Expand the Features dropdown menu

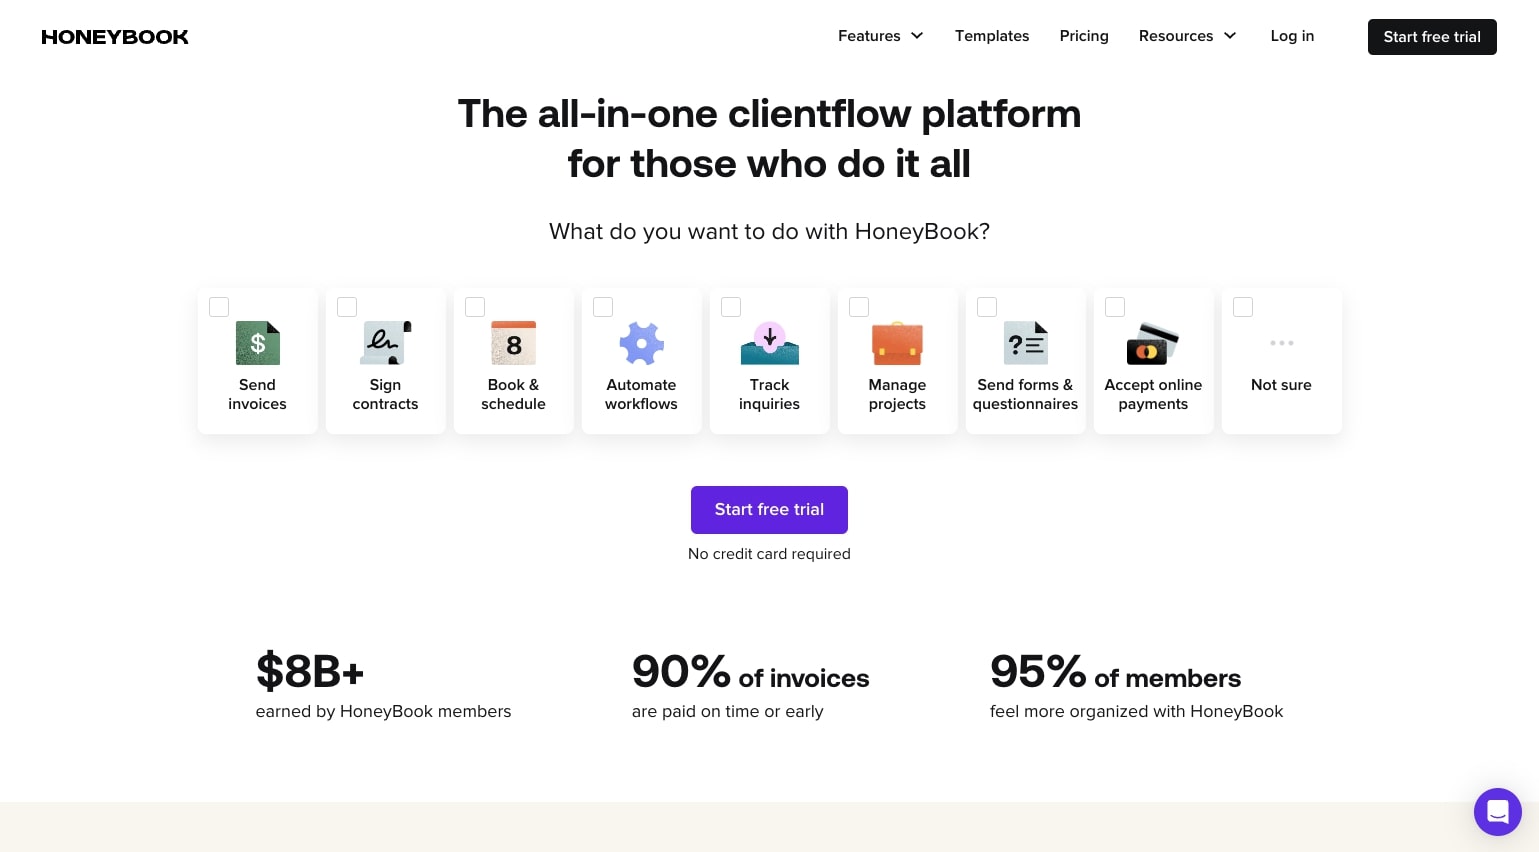click(880, 36)
